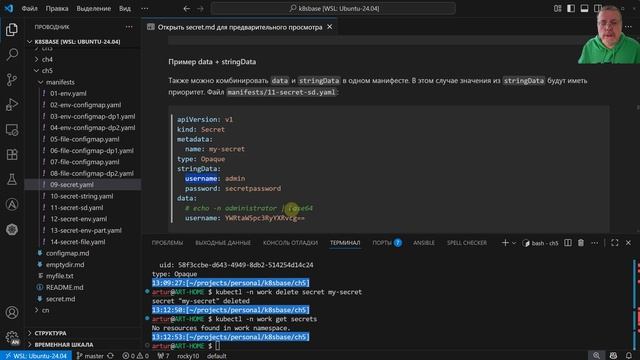Open Run and Debug view
The width and height of the screenshot is (640, 360).
(12, 104)
